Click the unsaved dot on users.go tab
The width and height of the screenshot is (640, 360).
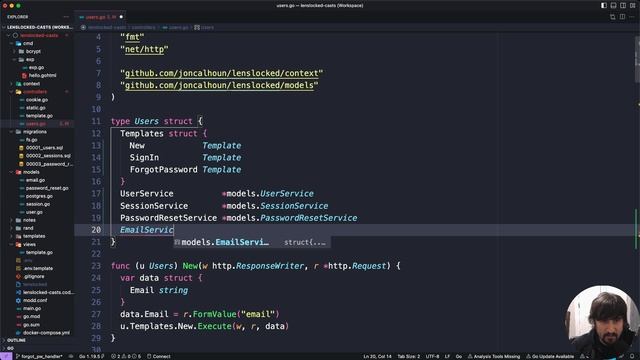(x=121, y=17)
